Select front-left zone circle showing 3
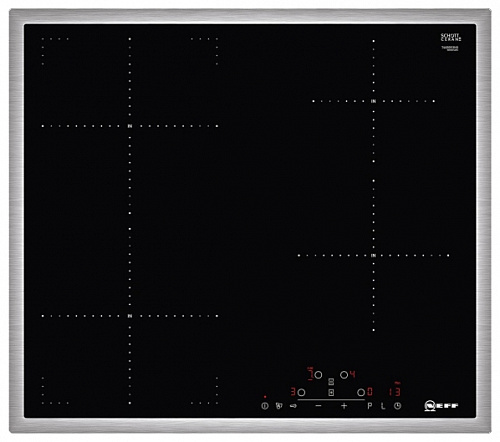Screen dimensions: 500x442 (301, 392)
